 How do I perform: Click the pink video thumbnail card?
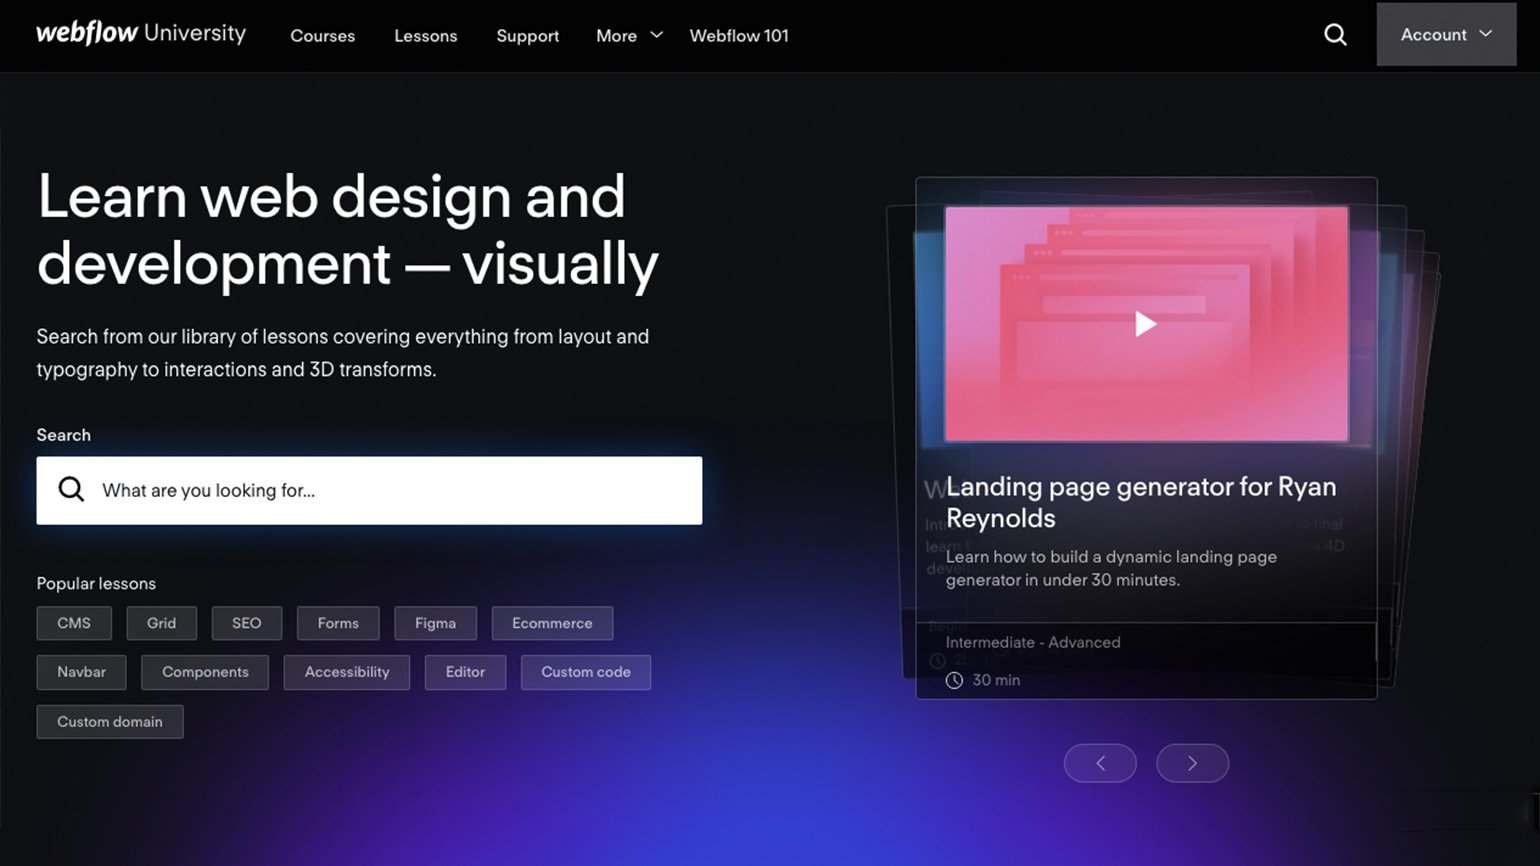click(x=1146, y=324)
